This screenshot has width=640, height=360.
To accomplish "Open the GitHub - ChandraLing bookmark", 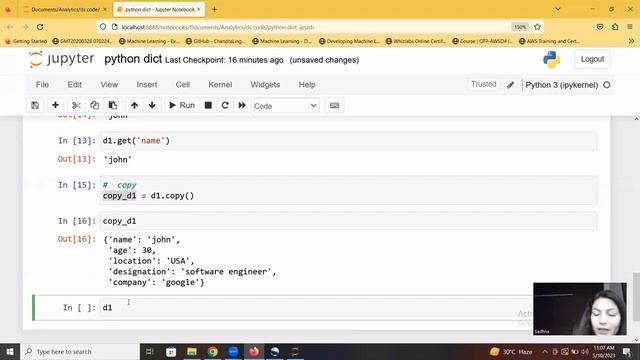I will pyautogui.click(x=216, y=41).
